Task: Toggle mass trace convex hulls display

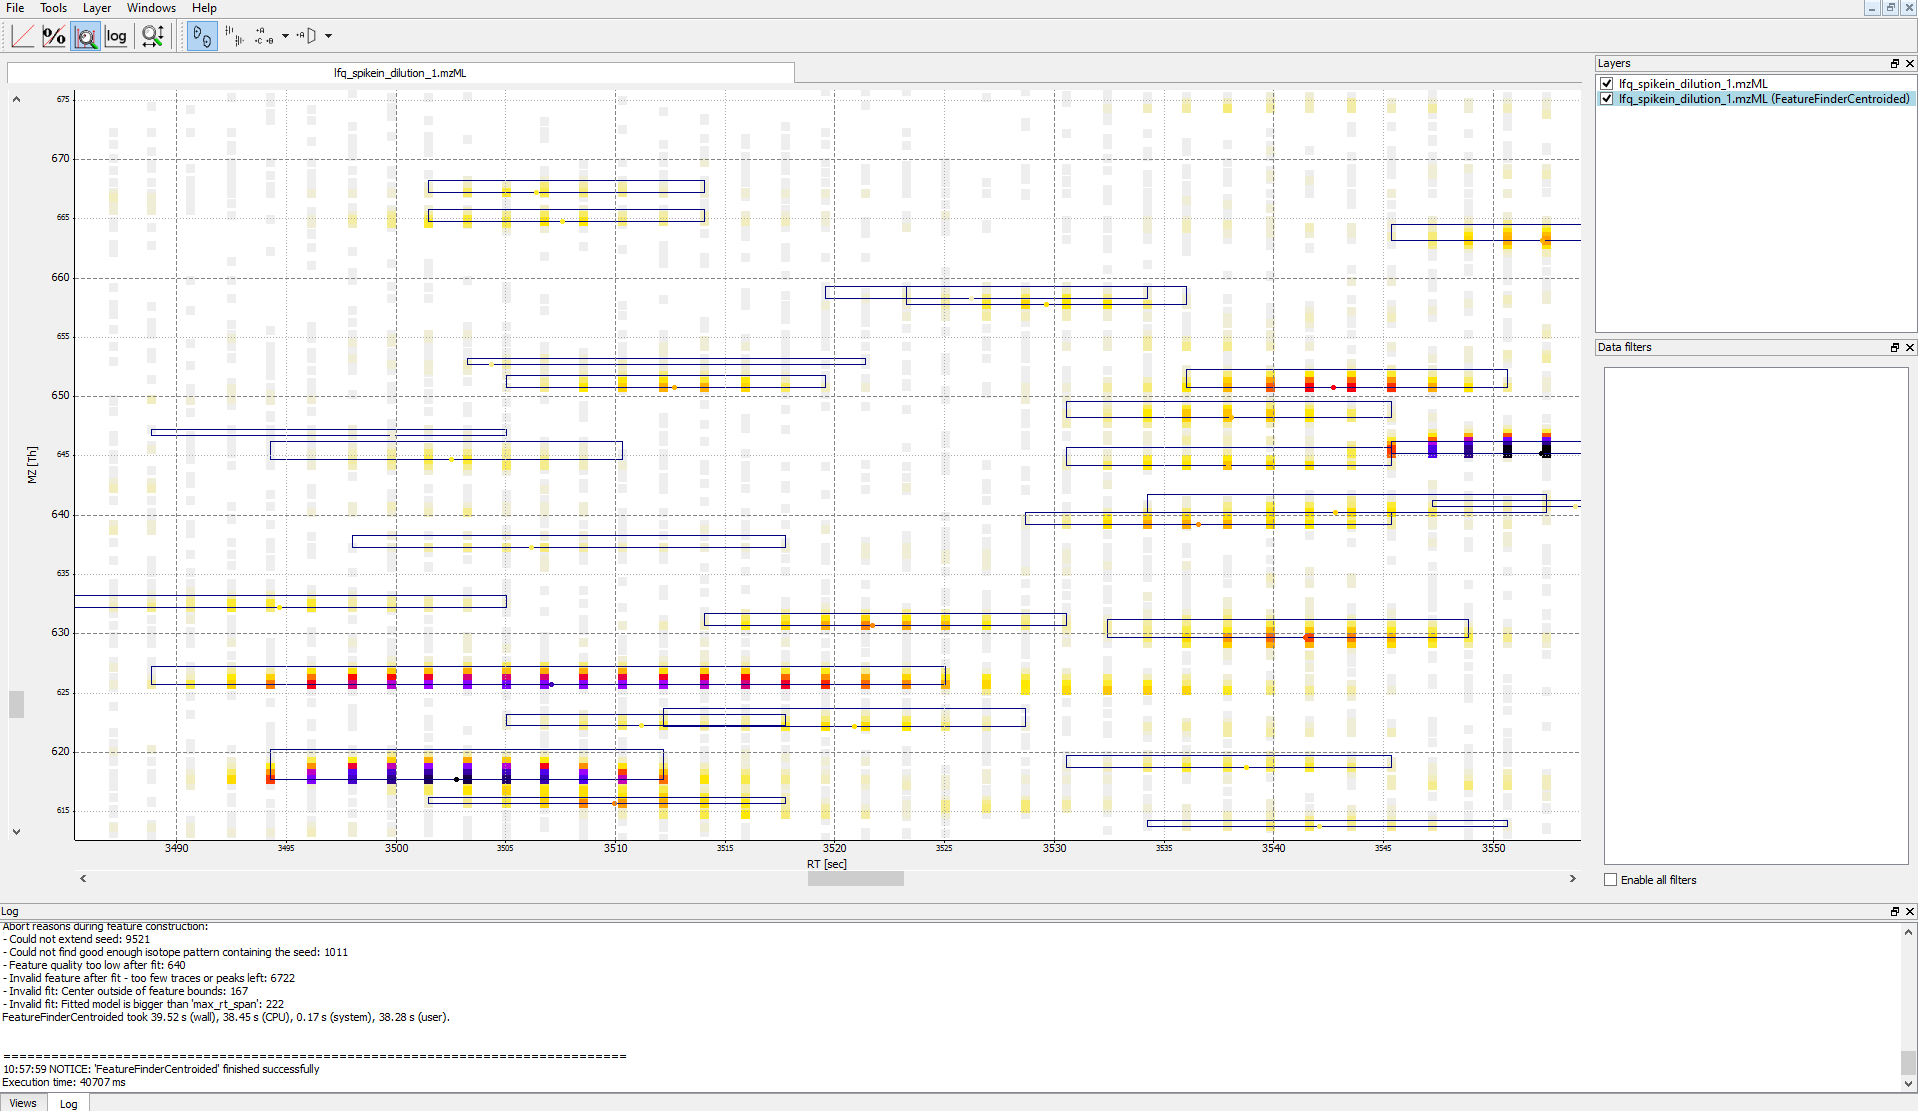Action: click(x=234, y=36)
